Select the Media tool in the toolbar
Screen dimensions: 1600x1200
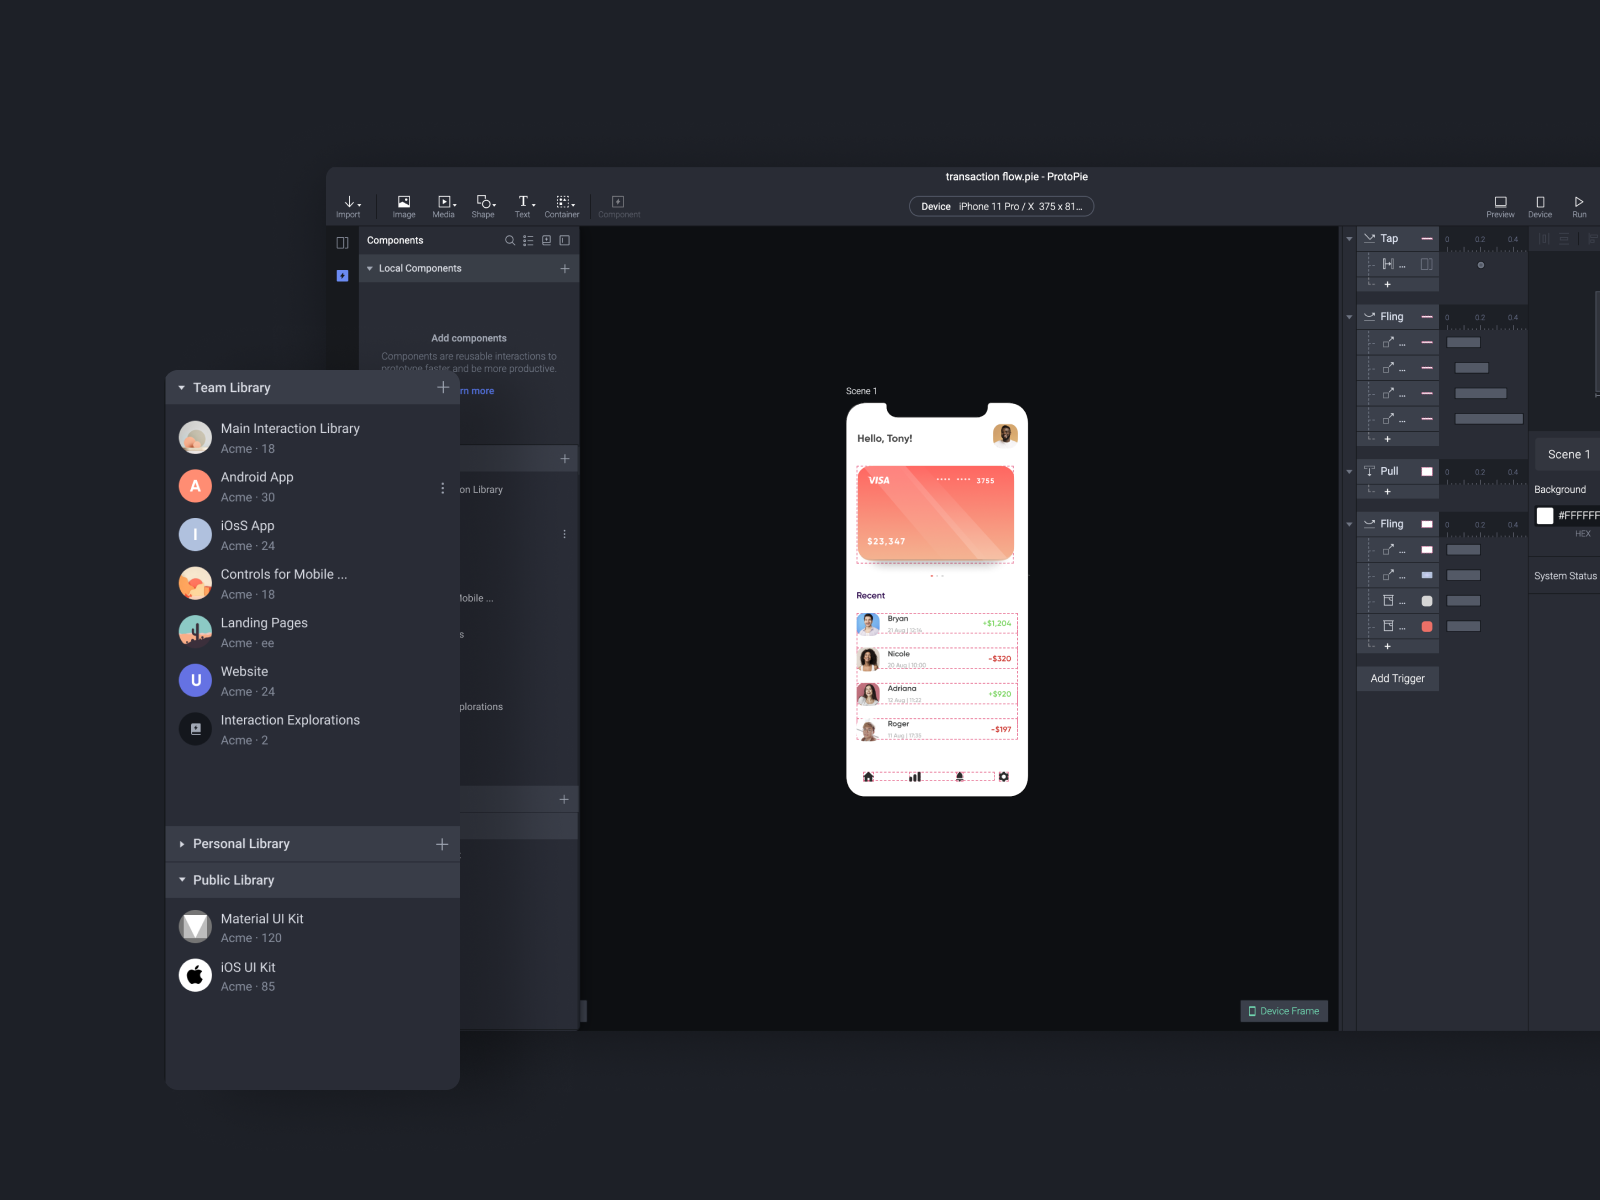coord(444,205)
